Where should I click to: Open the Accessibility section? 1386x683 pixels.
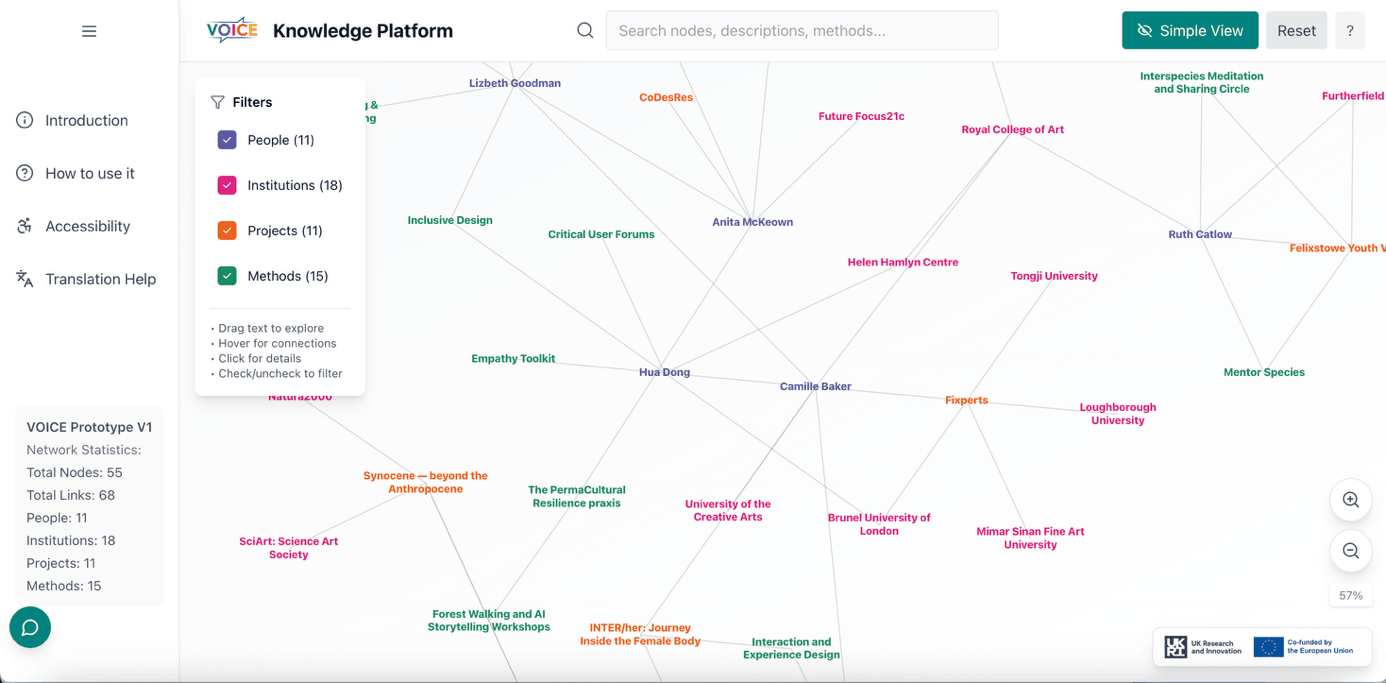tap(87, 226)
